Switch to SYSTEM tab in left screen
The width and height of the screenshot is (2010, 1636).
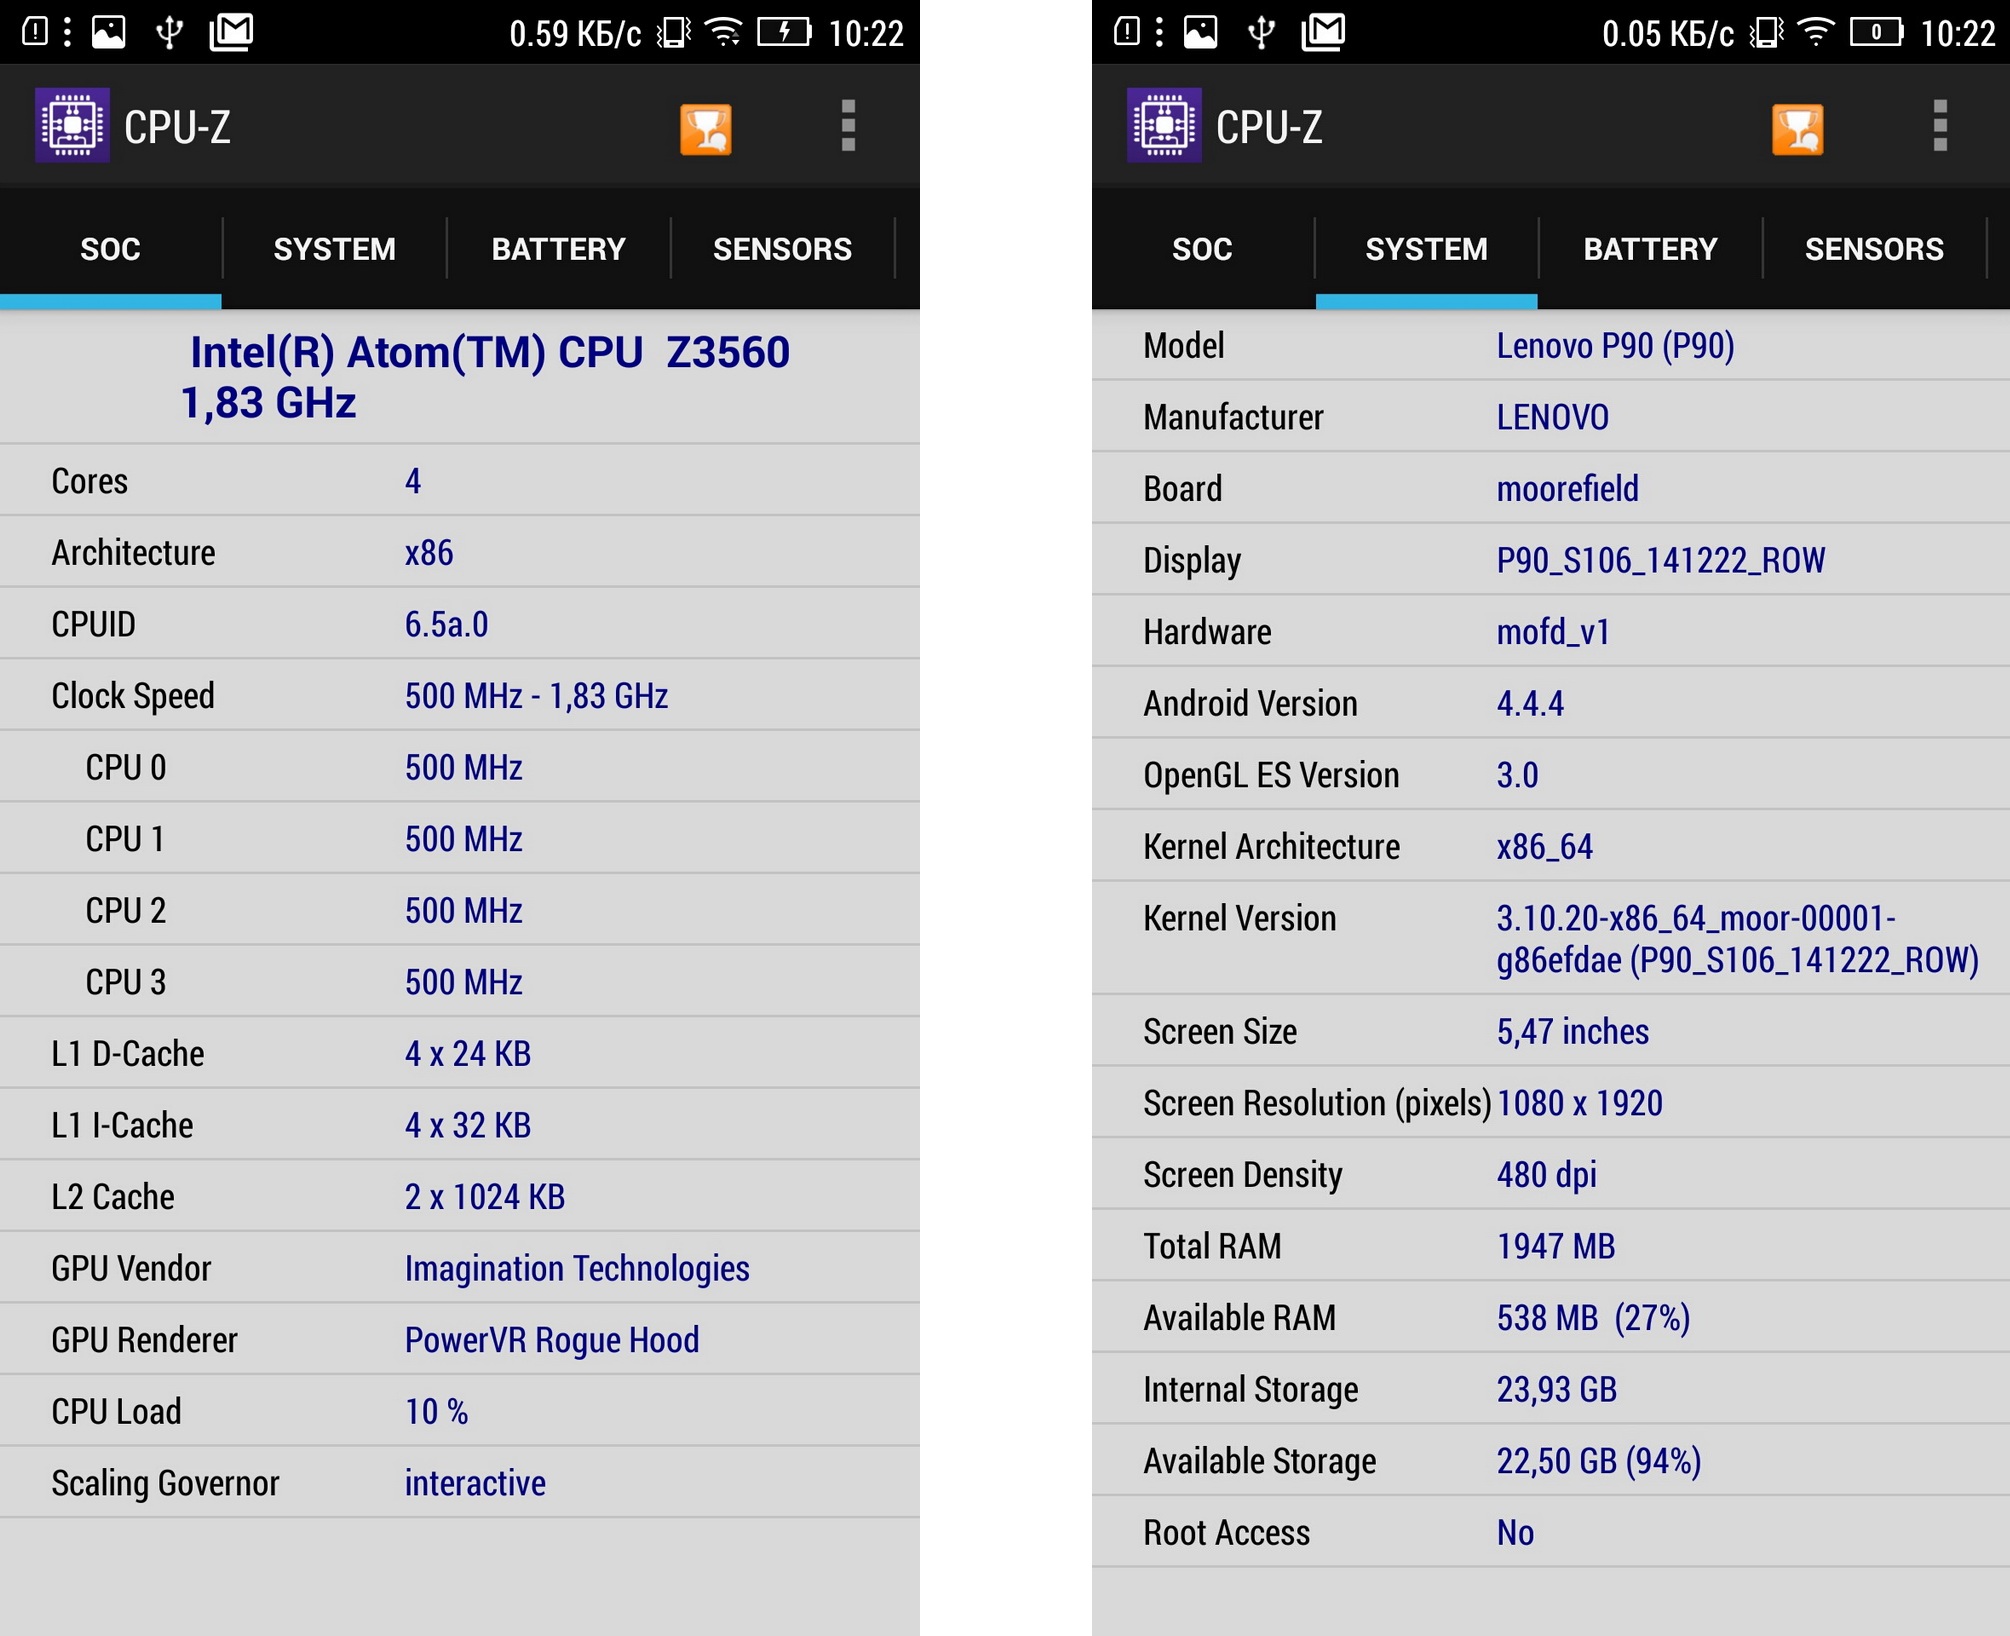(x=334, y=249)
